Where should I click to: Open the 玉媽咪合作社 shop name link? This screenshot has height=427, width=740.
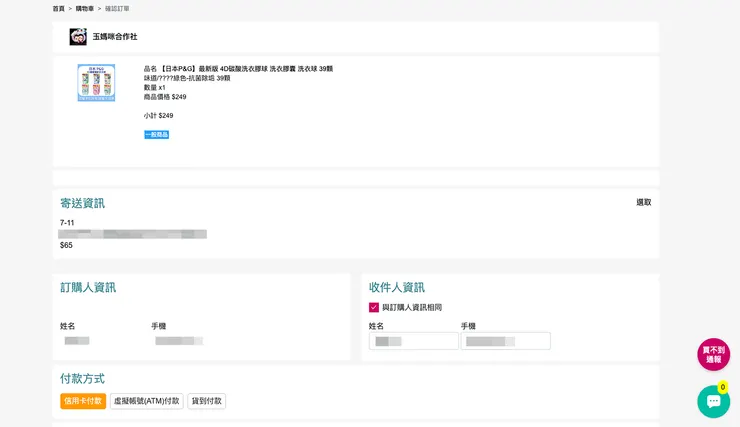point(115,37)
